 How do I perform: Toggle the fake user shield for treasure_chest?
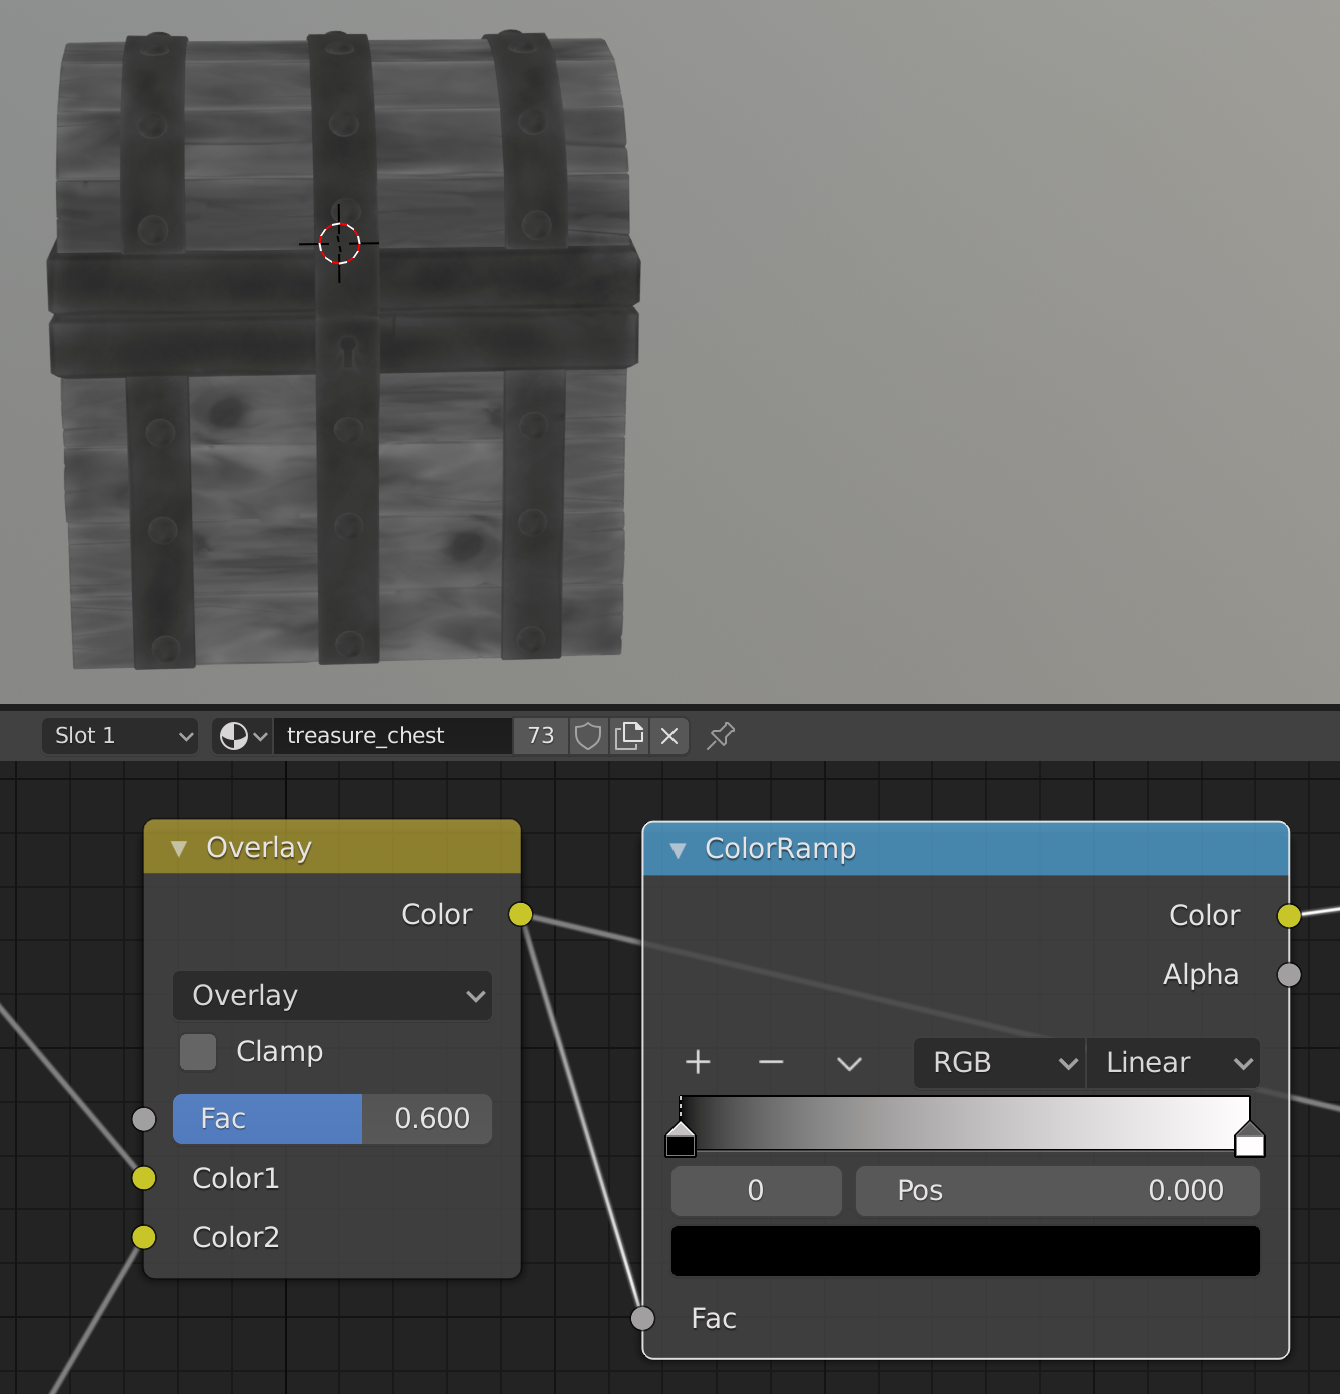pos(588,735)
